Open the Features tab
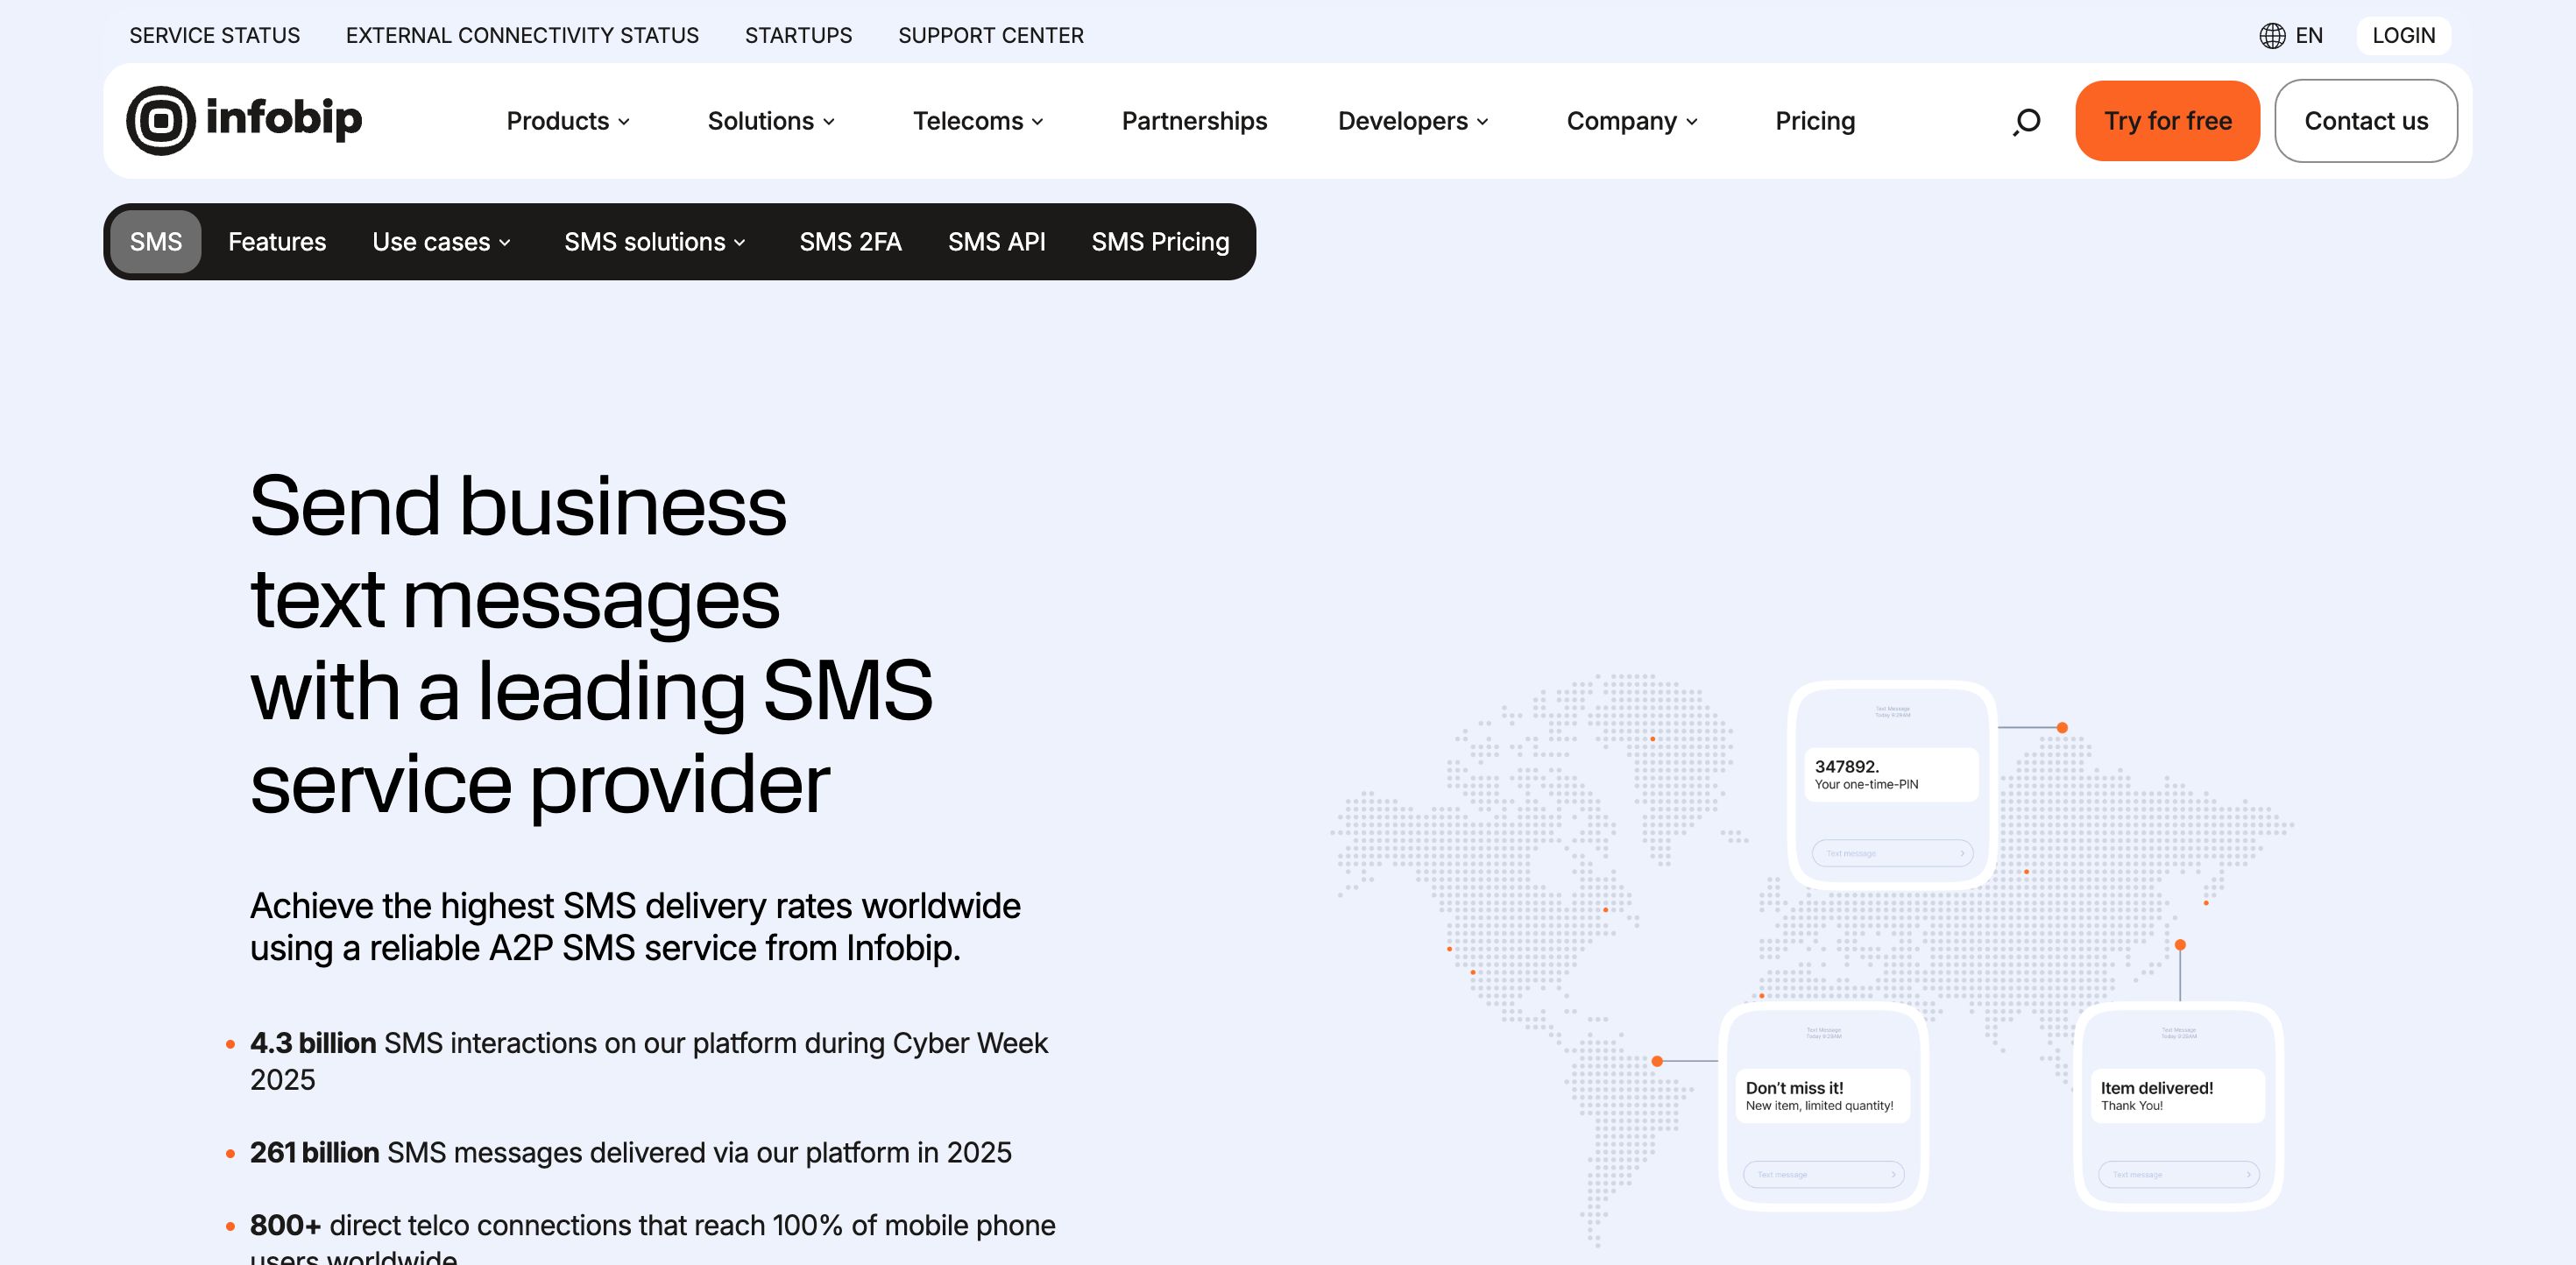This screenshot has height=1265, width=2576. click(x=277, y=242)
